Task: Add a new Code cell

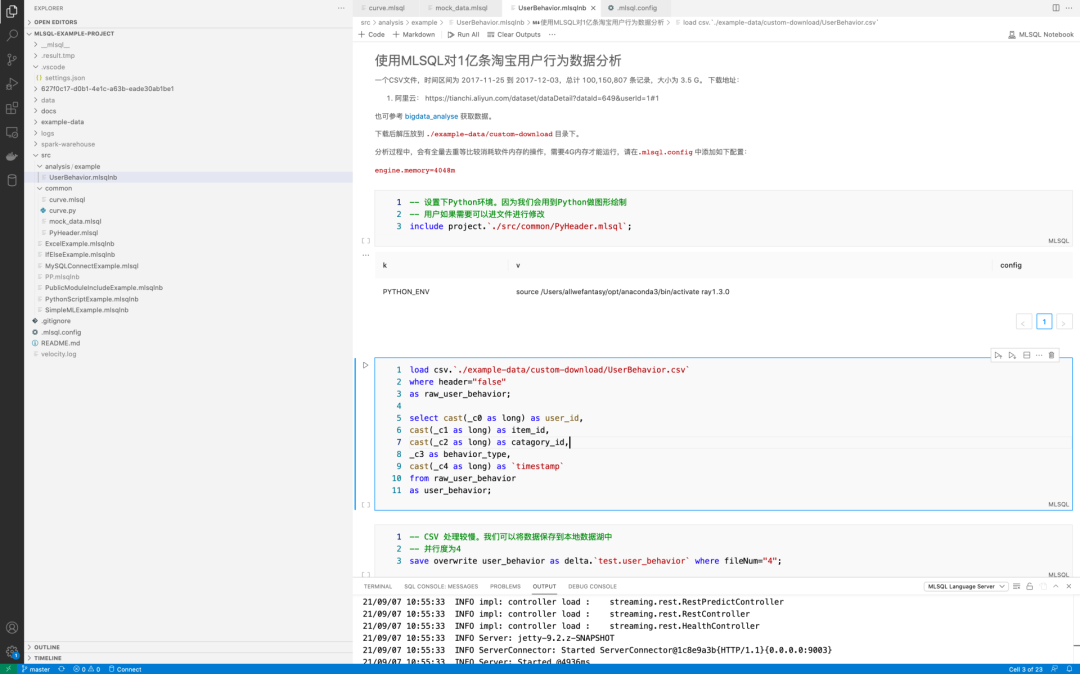Action: [x=371, y=34]
